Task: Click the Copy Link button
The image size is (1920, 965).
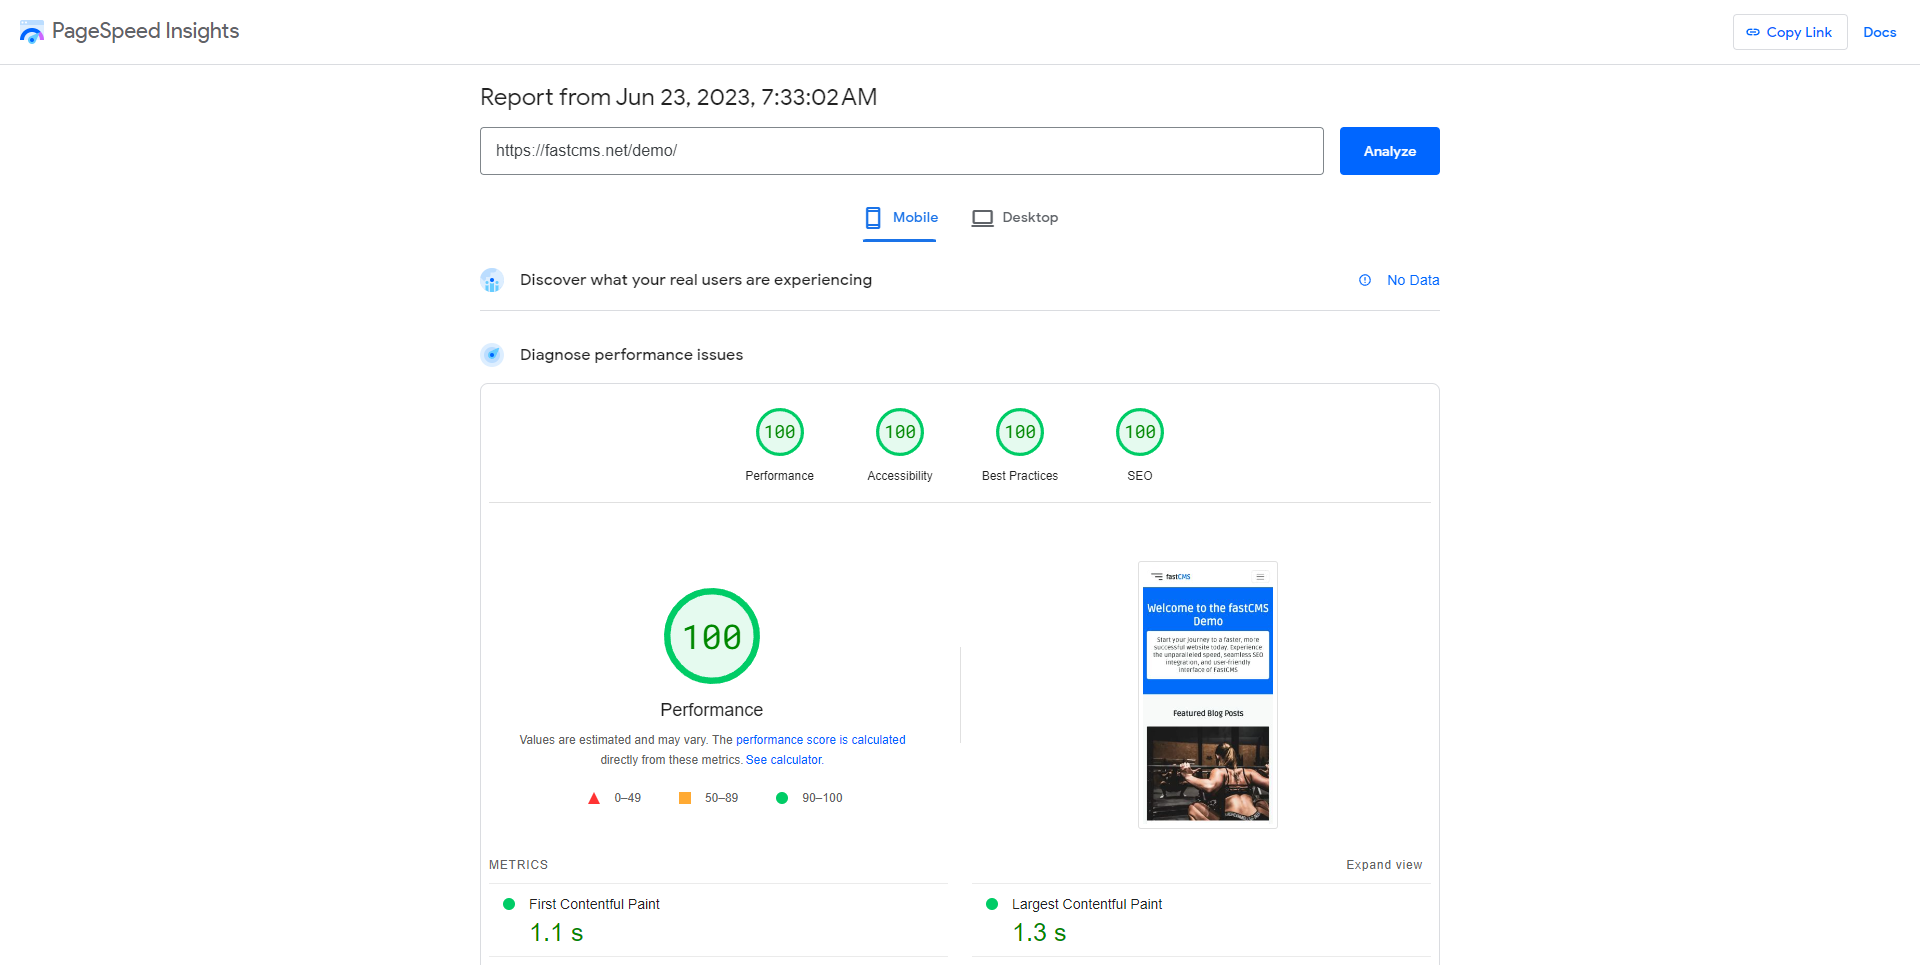Action: (x=1789, y=32)
